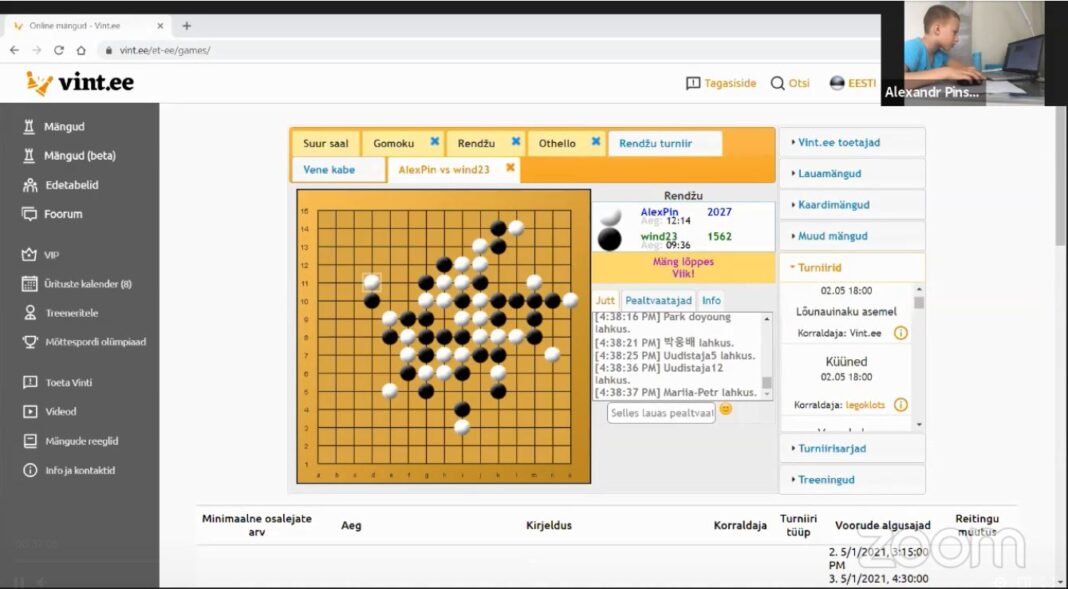The width and height of the screenshot is (1068, 589).
Task: Reload the page with the refresh icon
Action: pyautogui.click(x=59, y=50)
